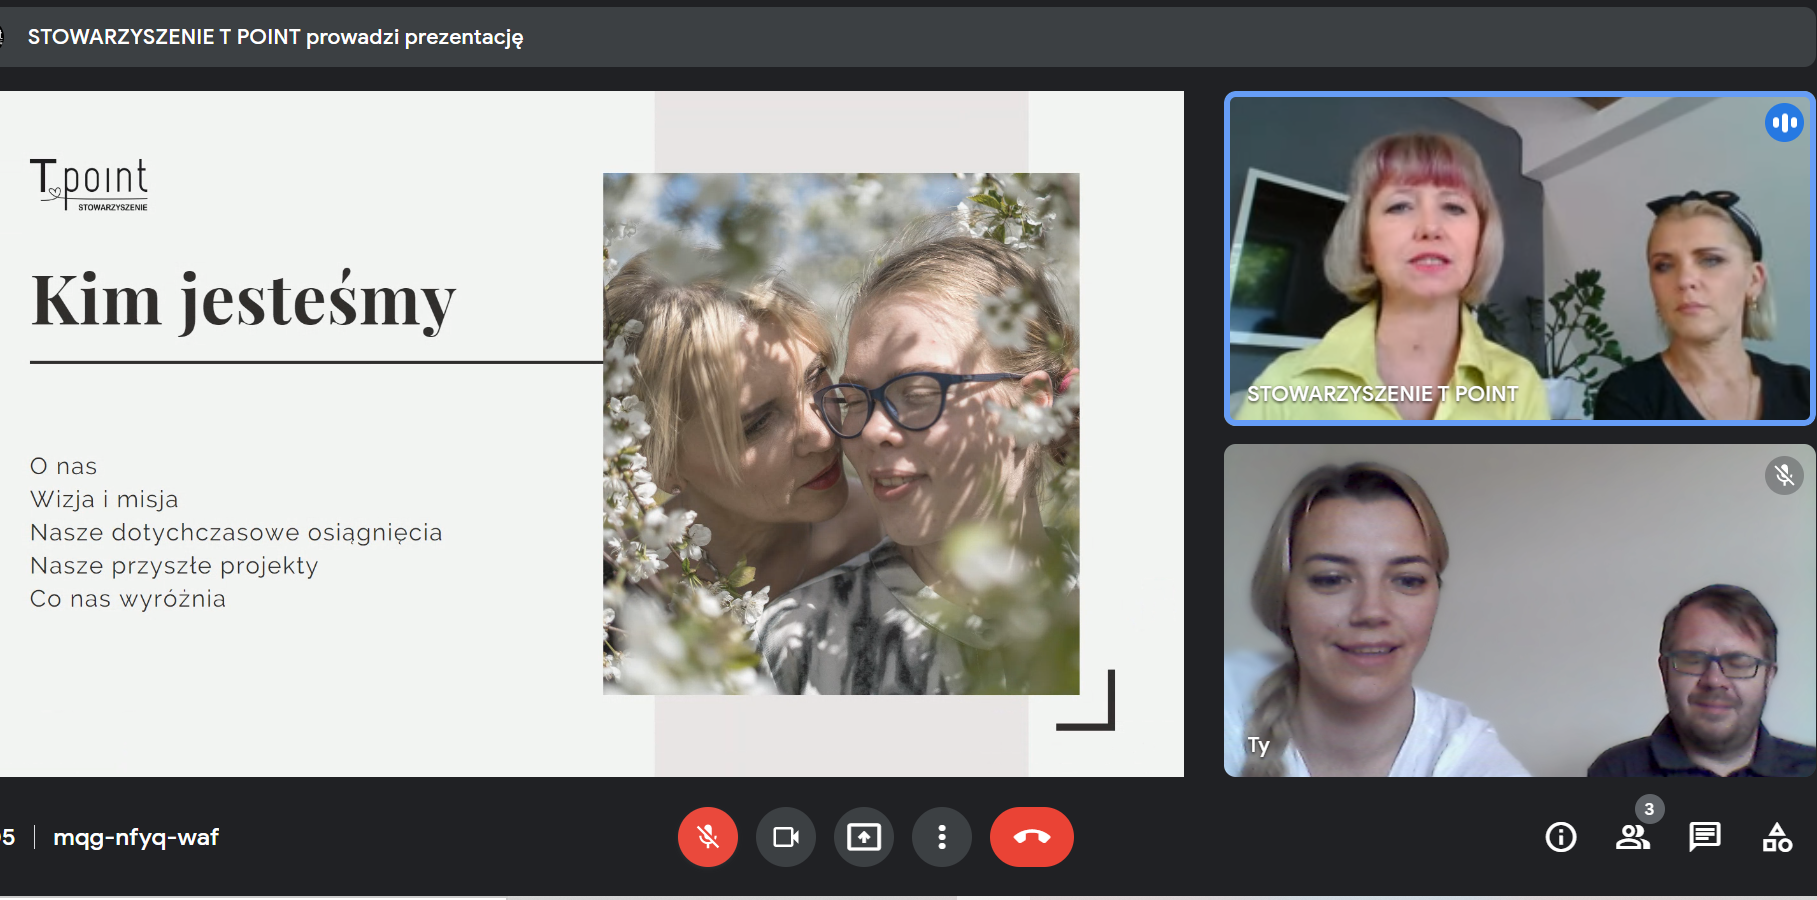Image resolution: width=1817 pixels, height=900 pixels.
Task: Click the T.point logo on the slide
Action: click(89, 184)
